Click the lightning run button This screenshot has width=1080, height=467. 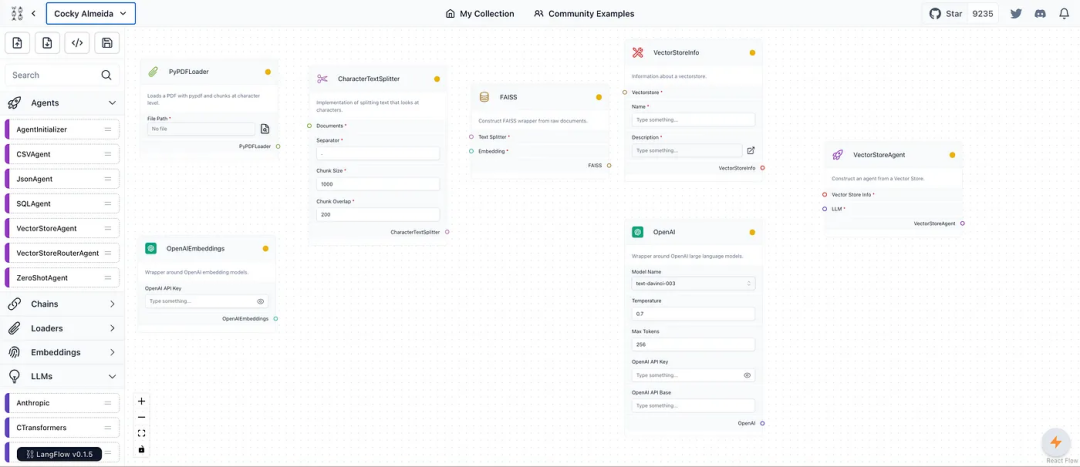pos(1055,442)
